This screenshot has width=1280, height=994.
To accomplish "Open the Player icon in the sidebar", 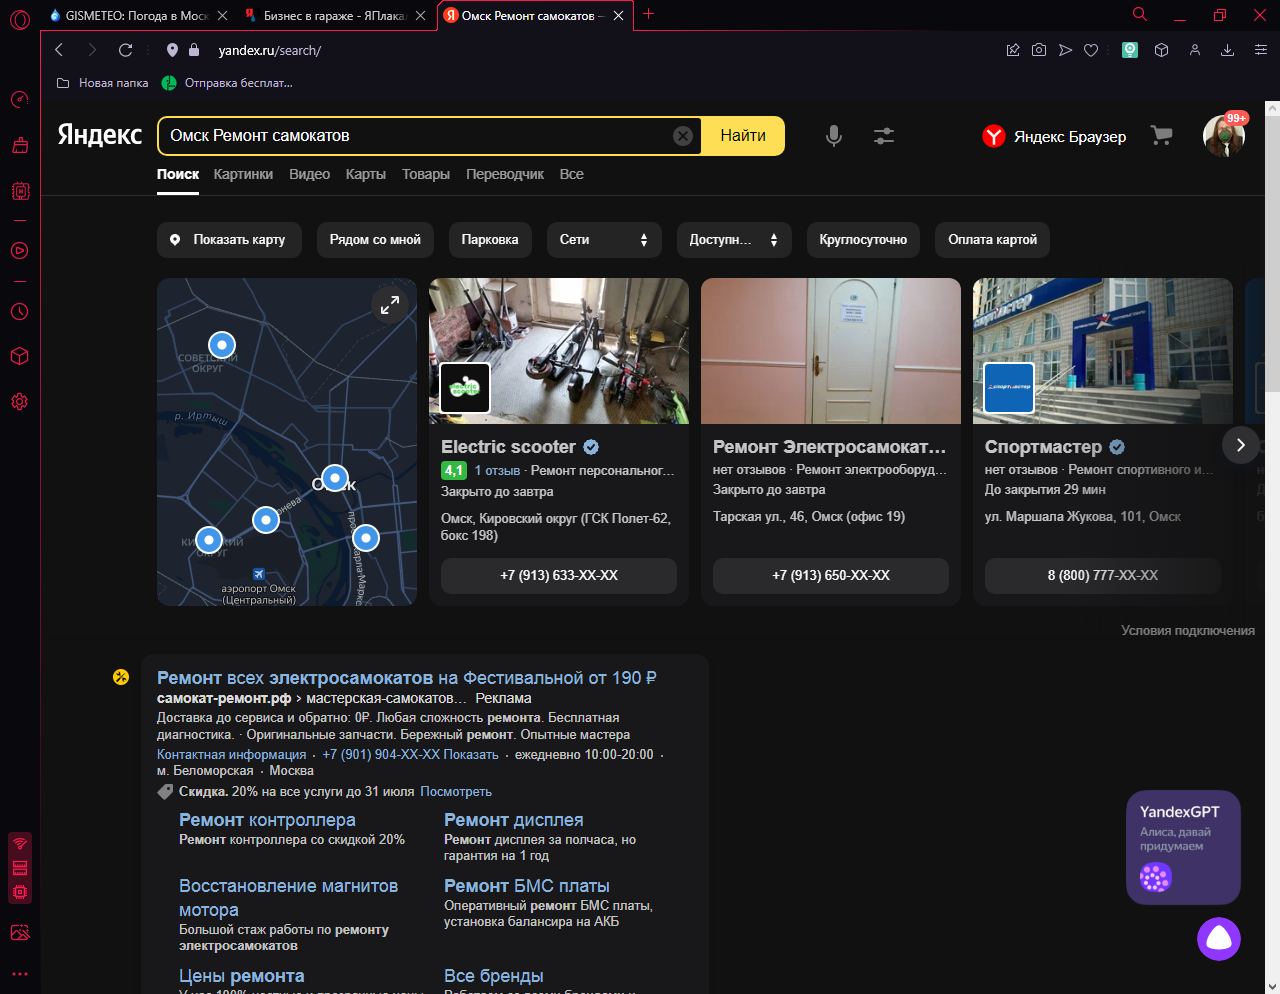I will coord(20,251).
